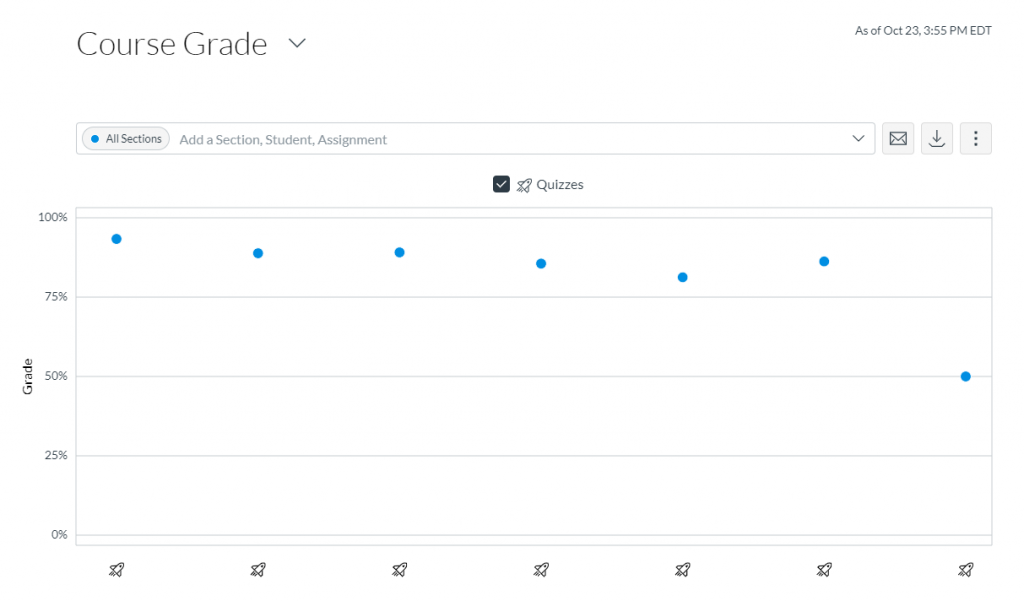Select the second quiz rocket icon on the x-axis
Viewport: 1024px width, 601px height.
(258, 569)
